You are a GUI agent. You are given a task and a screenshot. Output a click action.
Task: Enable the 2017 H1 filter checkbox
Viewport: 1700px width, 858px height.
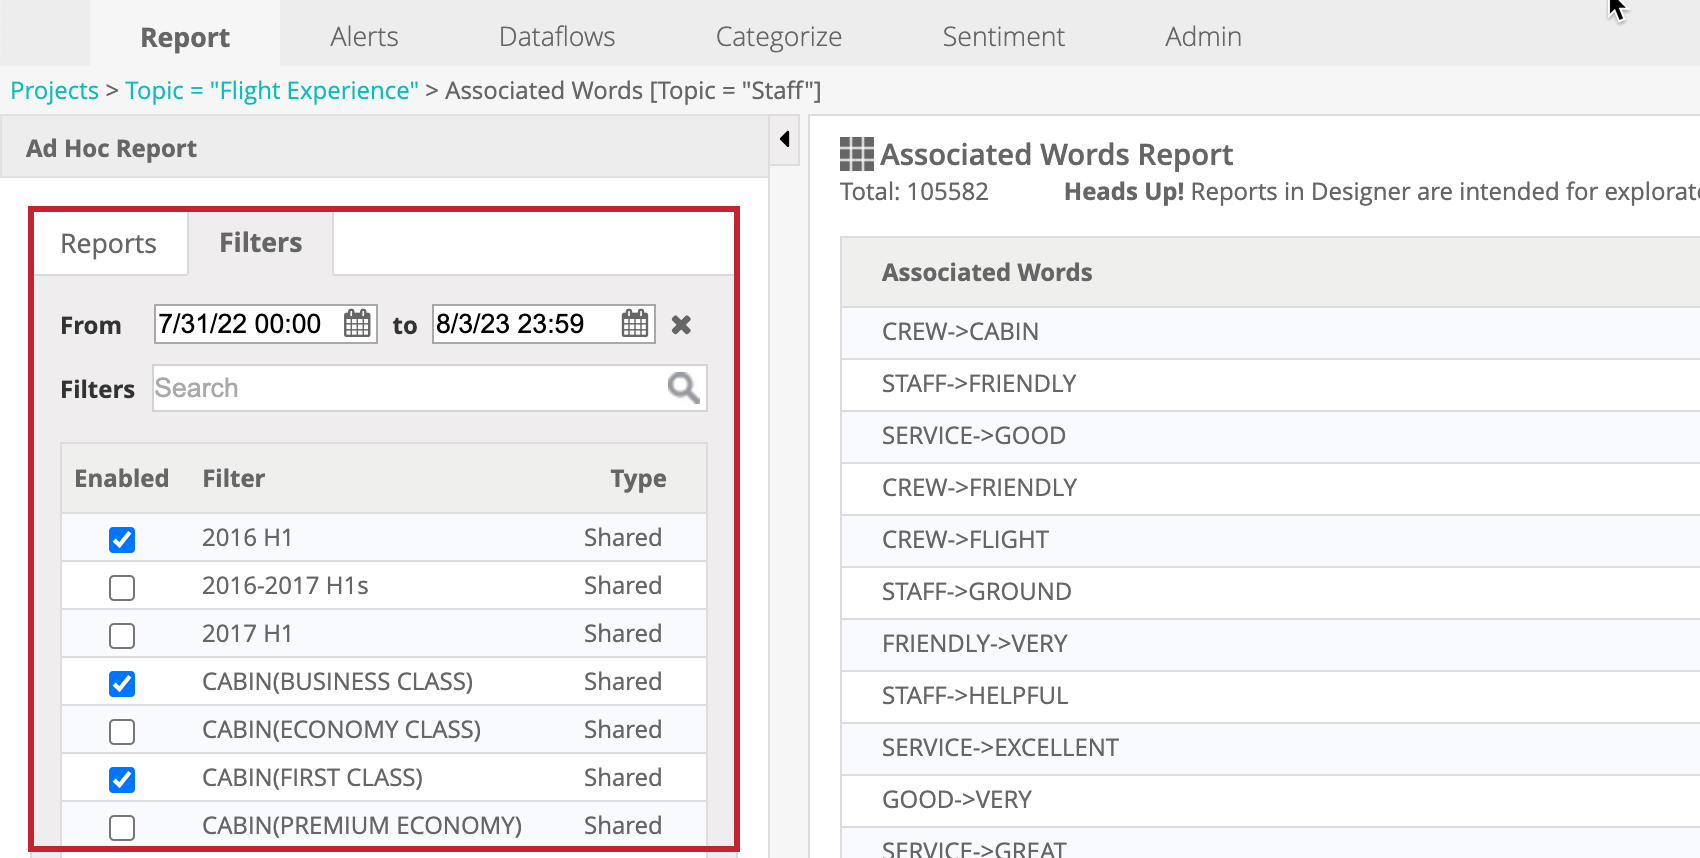pos(122,636)
